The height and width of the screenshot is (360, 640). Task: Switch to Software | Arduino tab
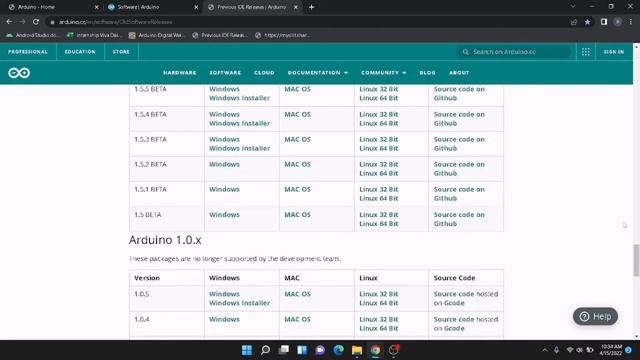tap(152, 7)
